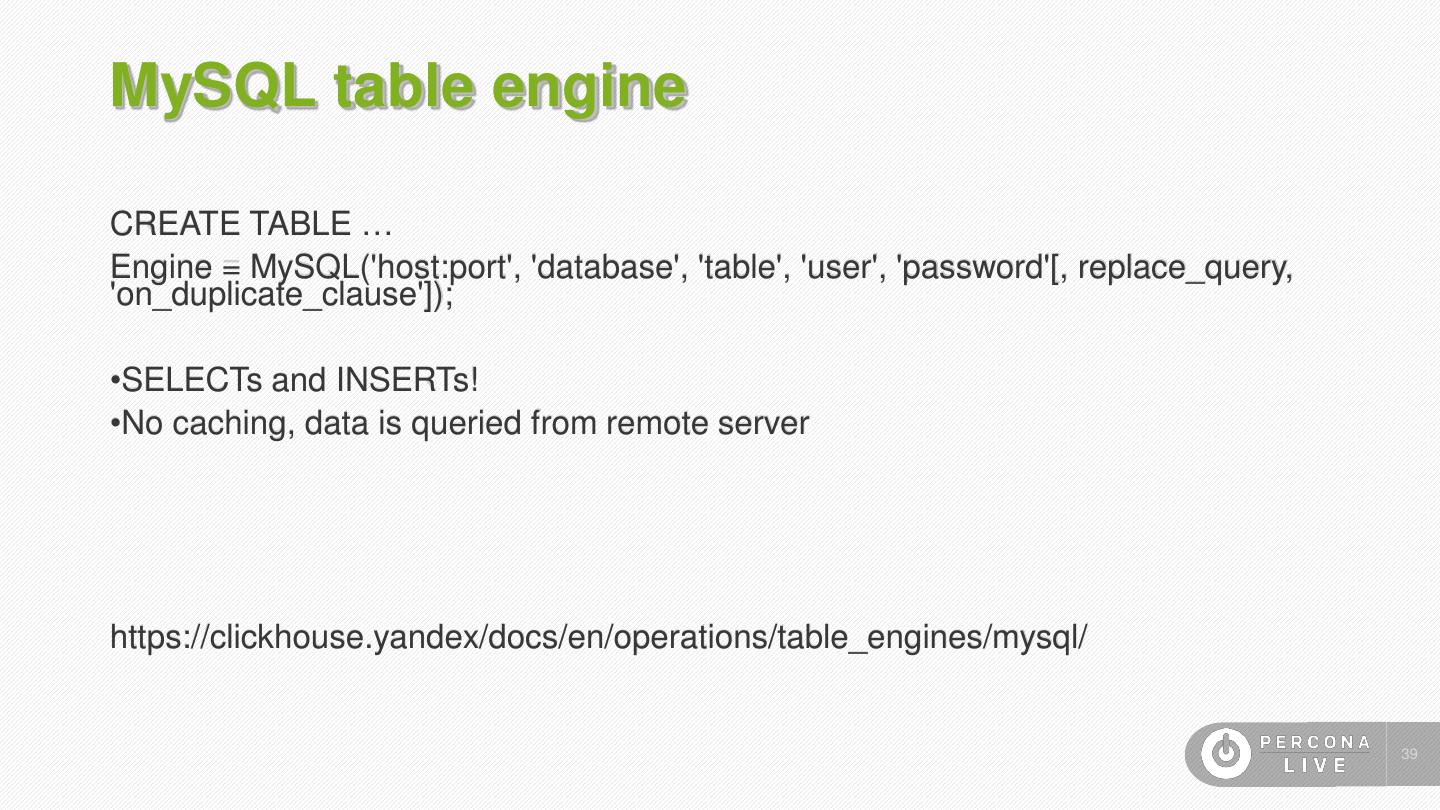The width and height of the screenshot is (1440, 810).
Task: Click the "CREATE TABLE …" text line
Action: 250,223
